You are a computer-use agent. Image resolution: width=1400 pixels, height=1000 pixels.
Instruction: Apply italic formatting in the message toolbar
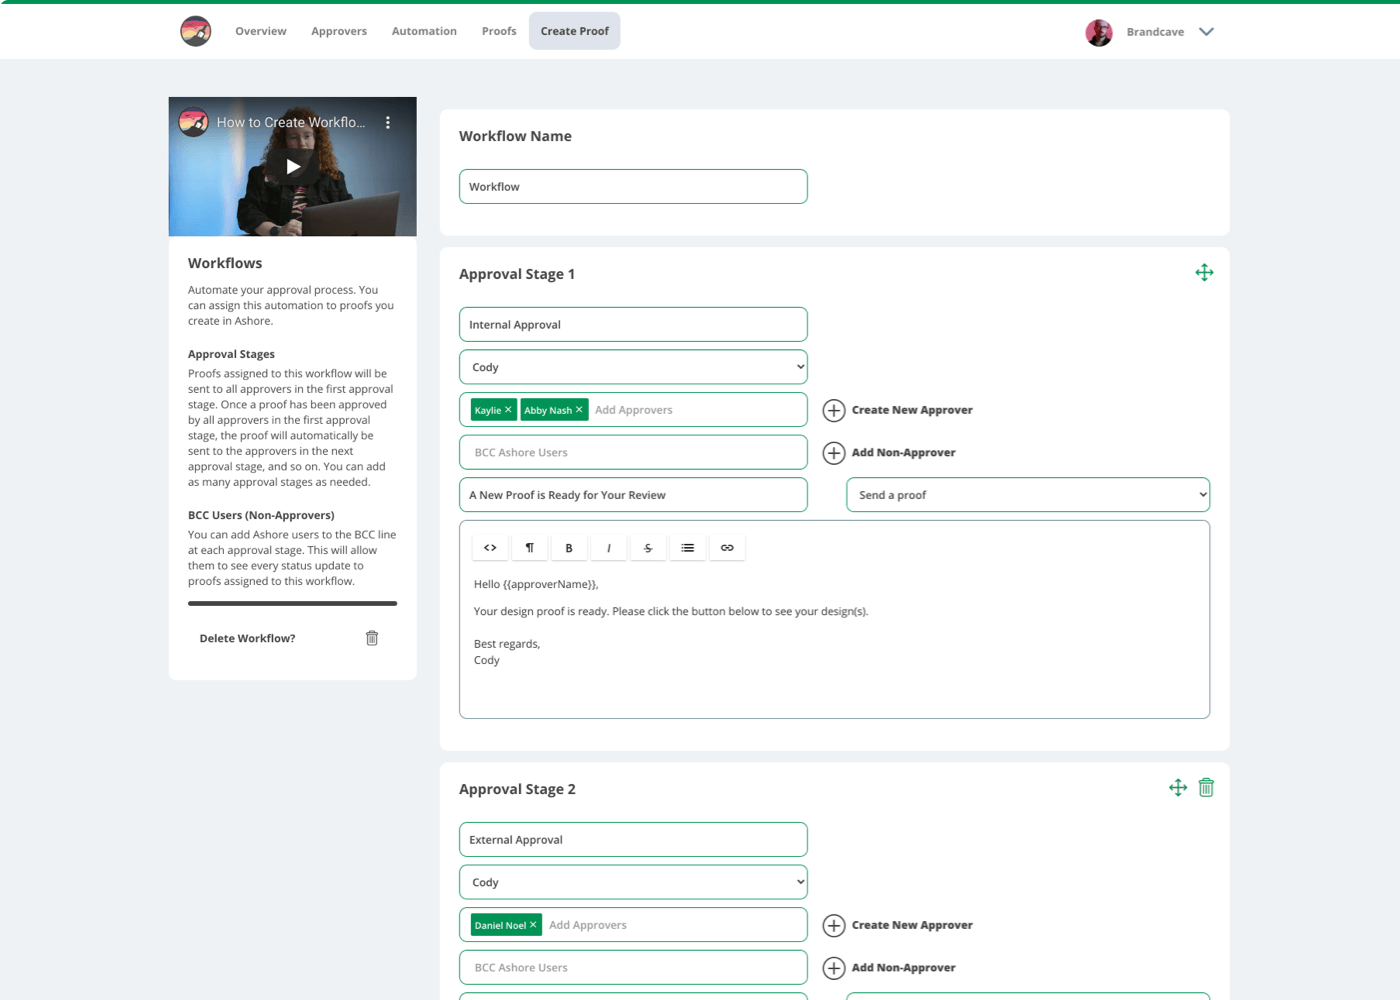(608, 547)
